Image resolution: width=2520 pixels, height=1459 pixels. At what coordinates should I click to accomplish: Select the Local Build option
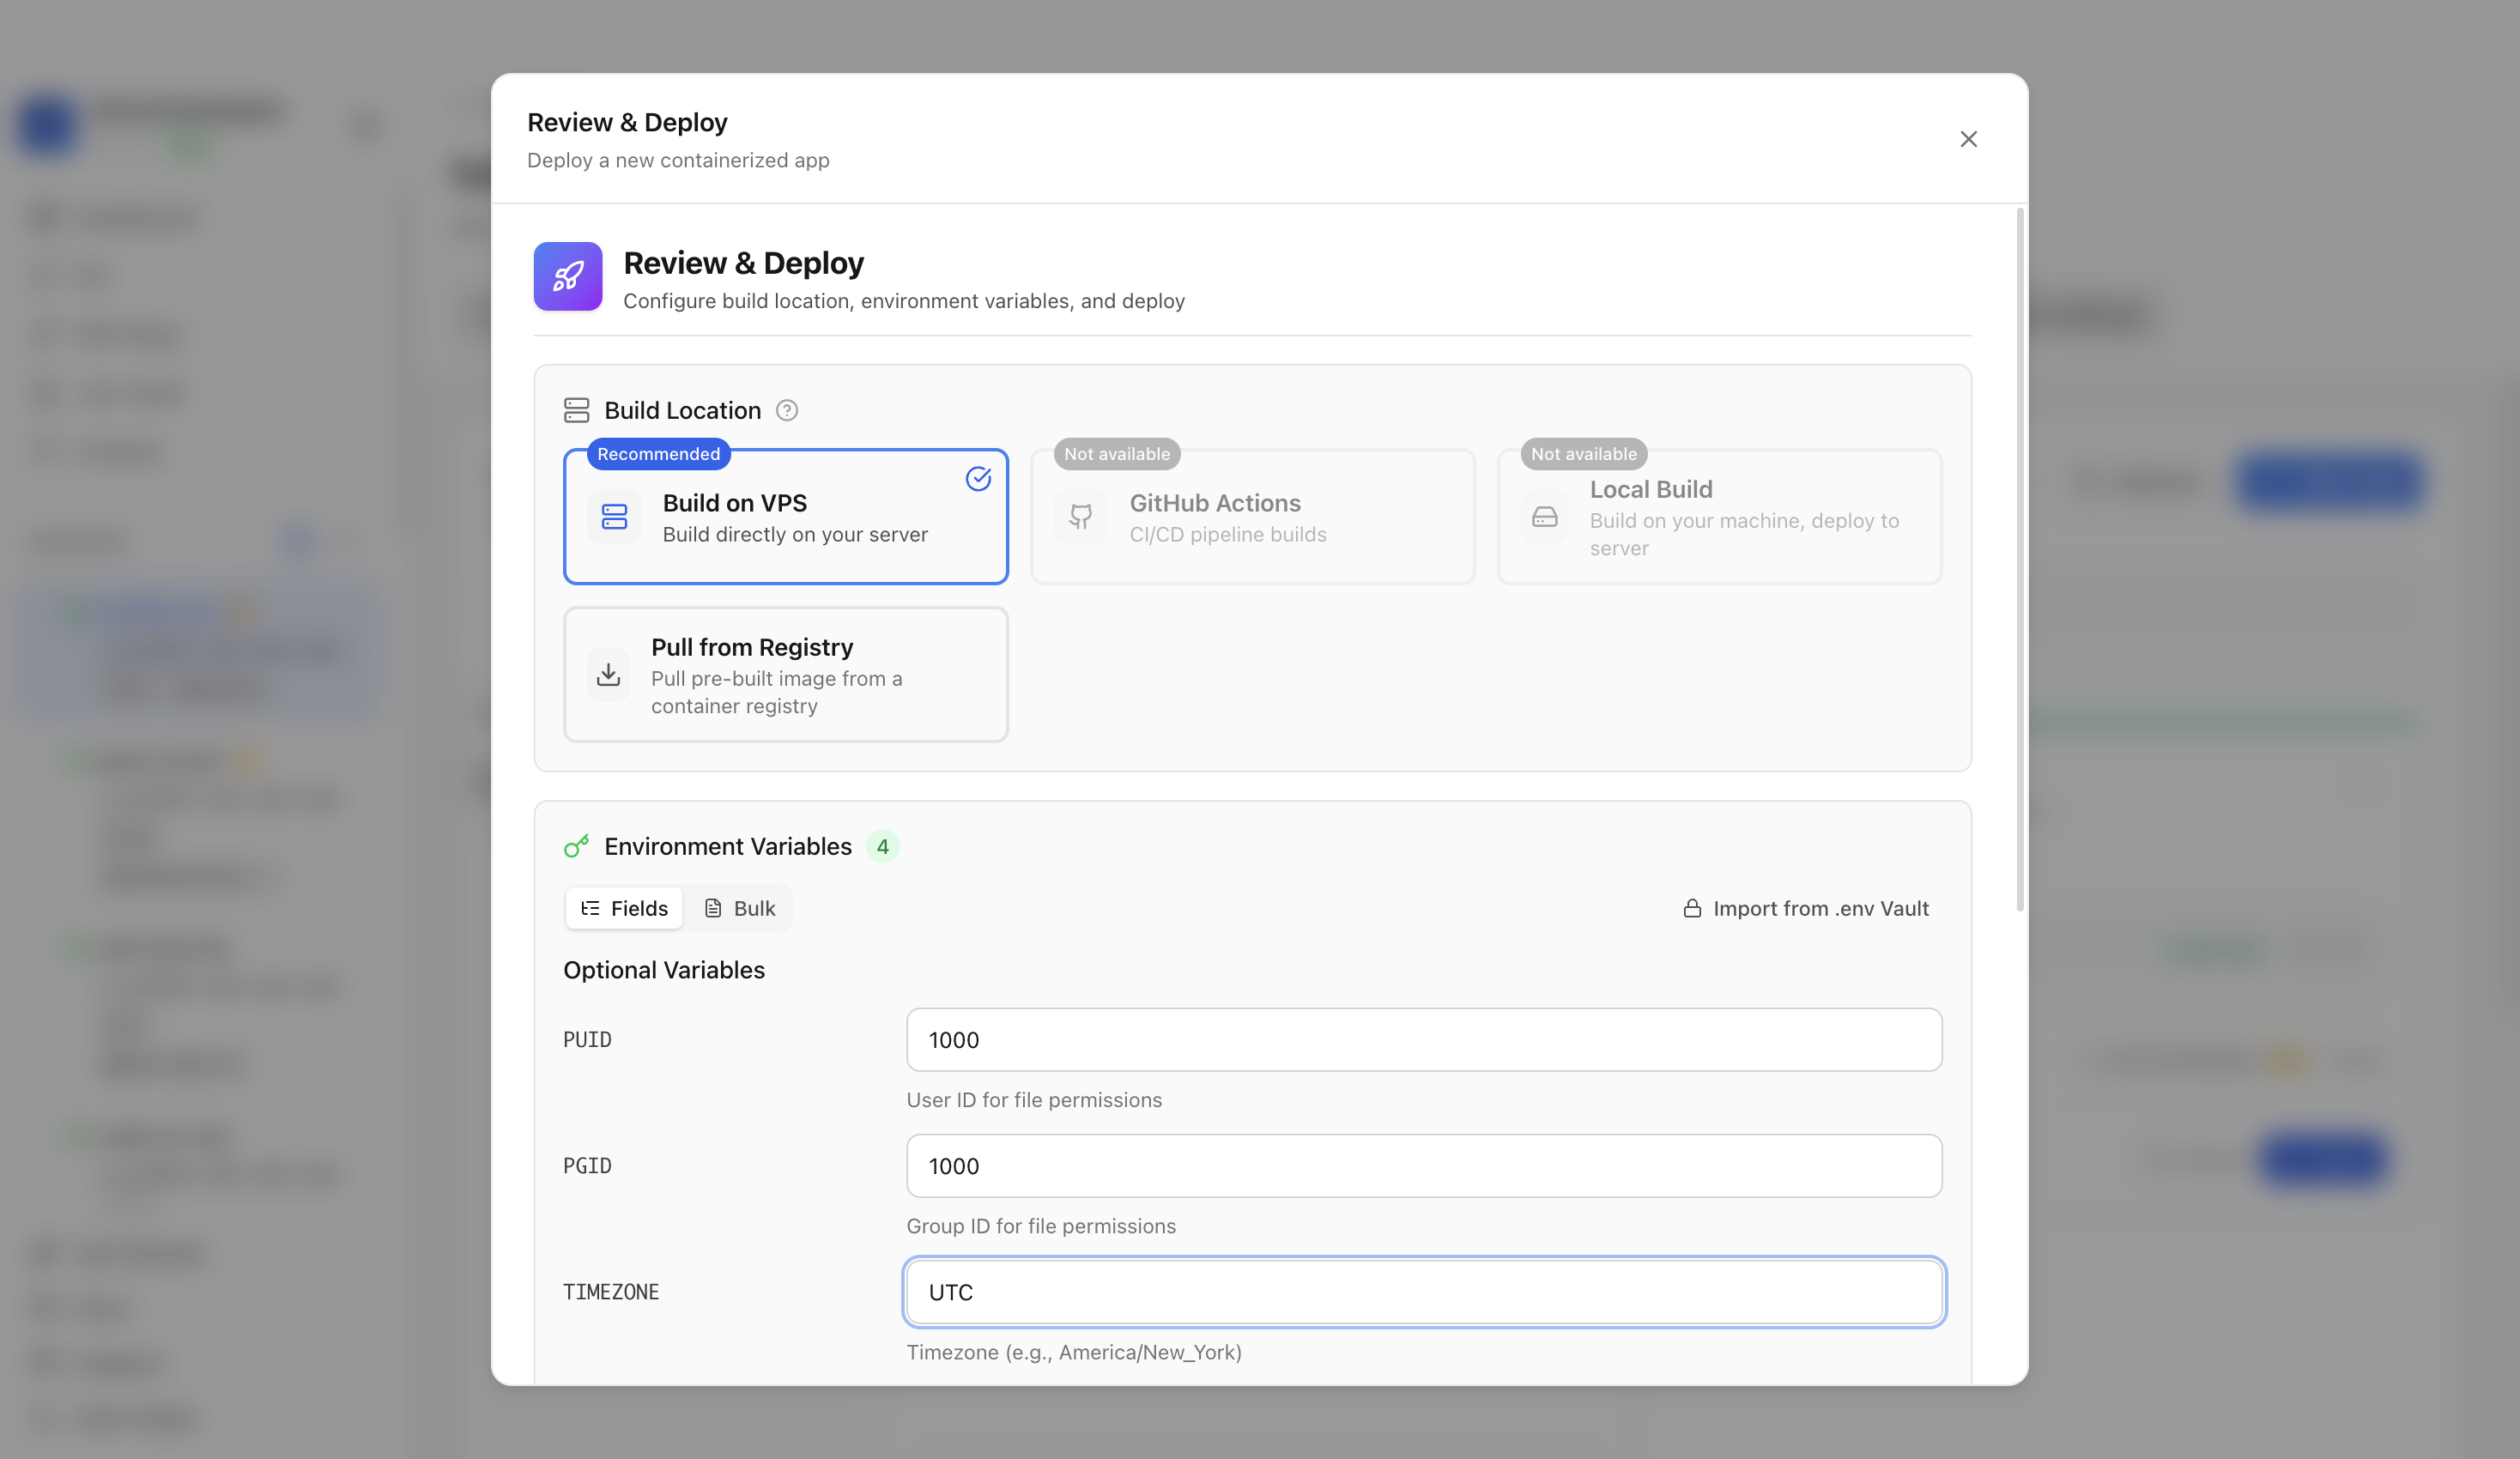coord(1719,516)
